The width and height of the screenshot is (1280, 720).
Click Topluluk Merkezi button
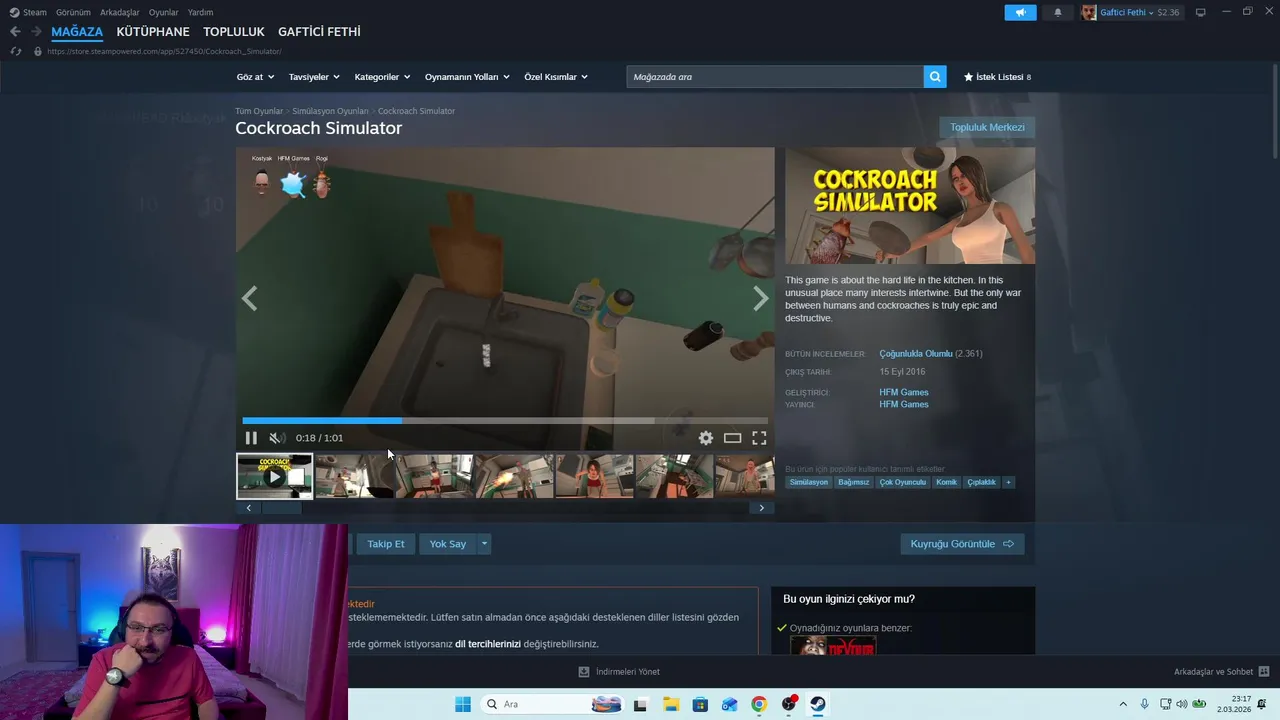coord(987,127)
